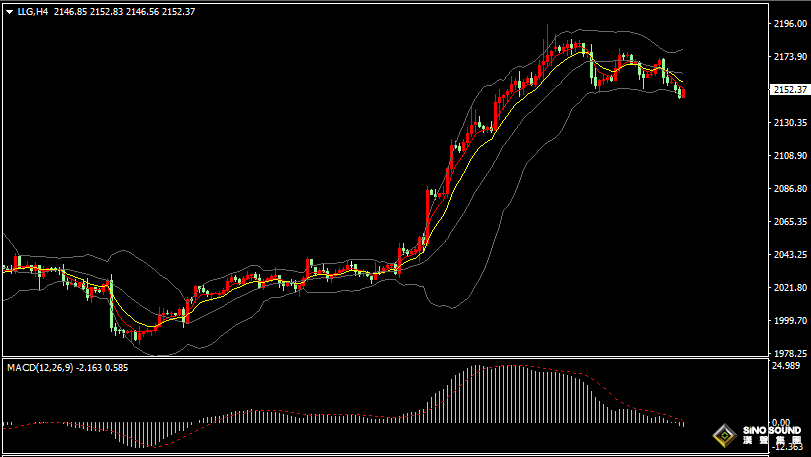Click the 2196.00 price axis label
Viewport: 811px width, 457px height.
click(791, 23)
